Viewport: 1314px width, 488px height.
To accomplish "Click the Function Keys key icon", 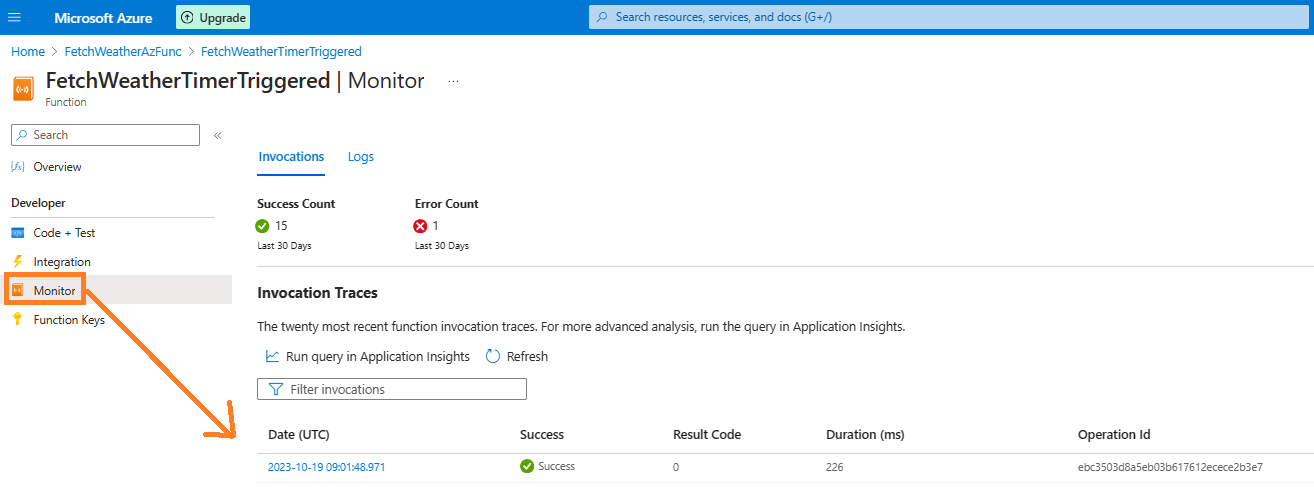I will (17, 320).
